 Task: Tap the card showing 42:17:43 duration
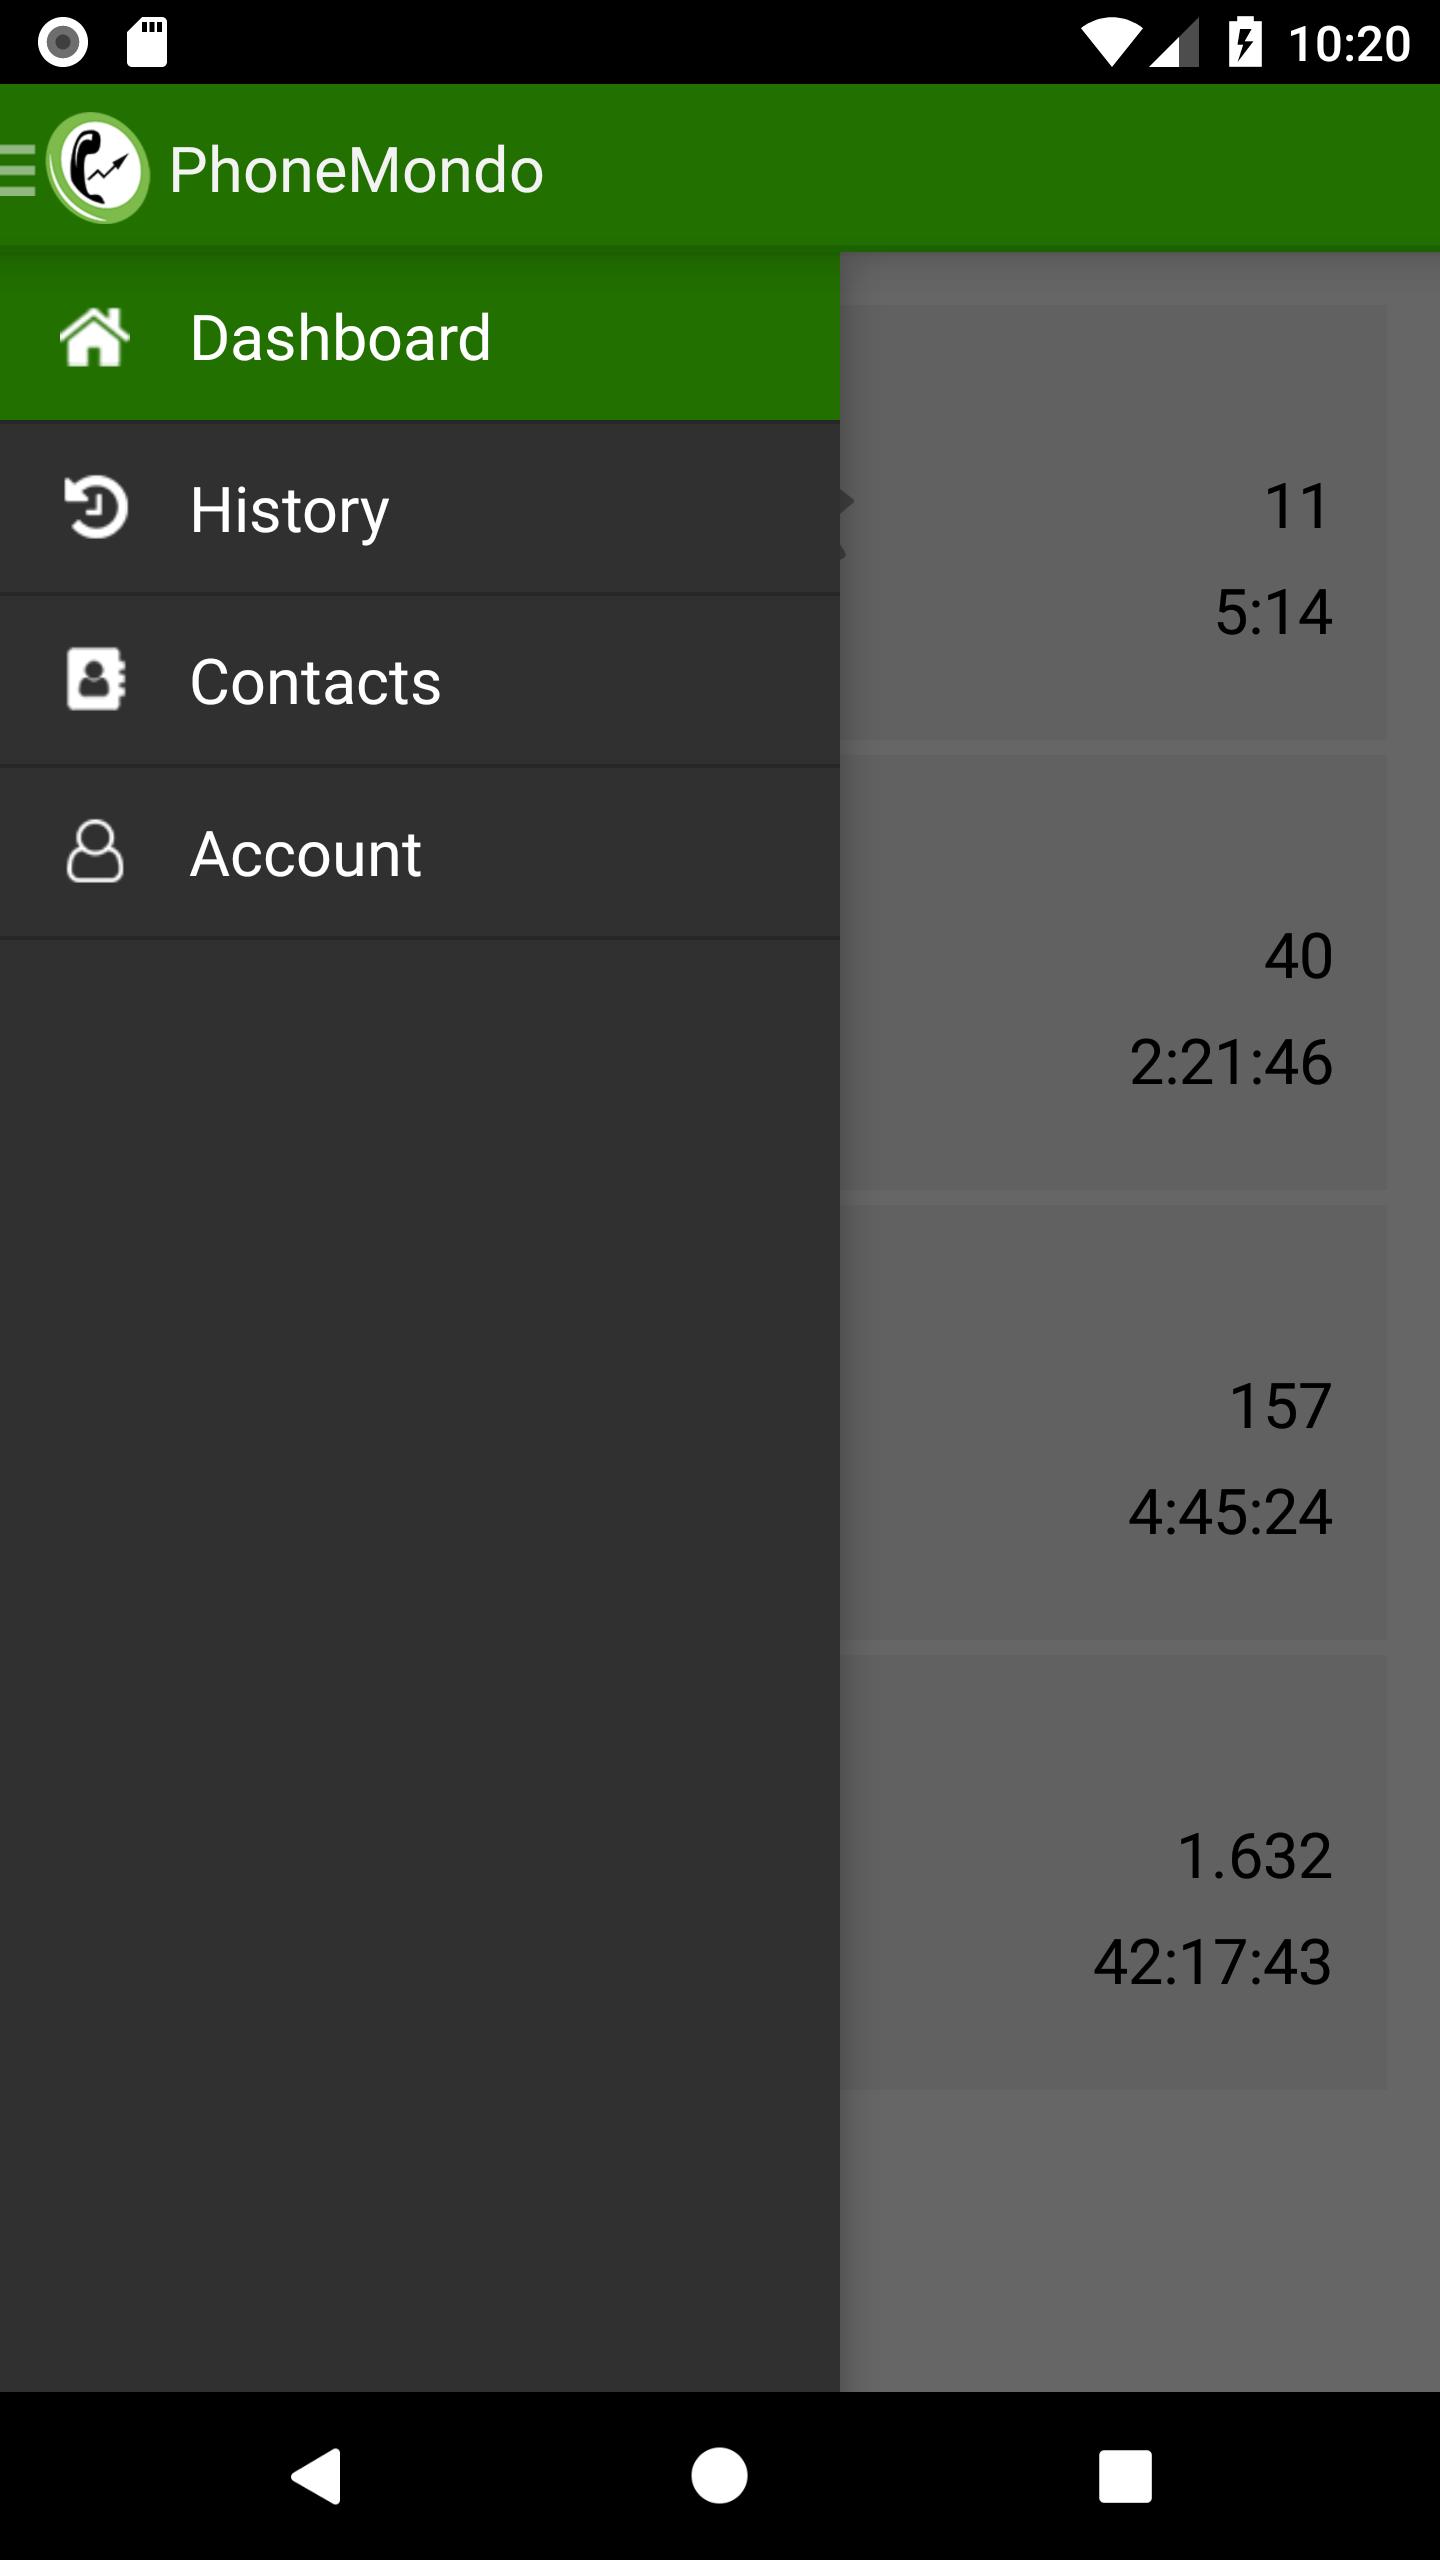(x=1113, y=1872)
